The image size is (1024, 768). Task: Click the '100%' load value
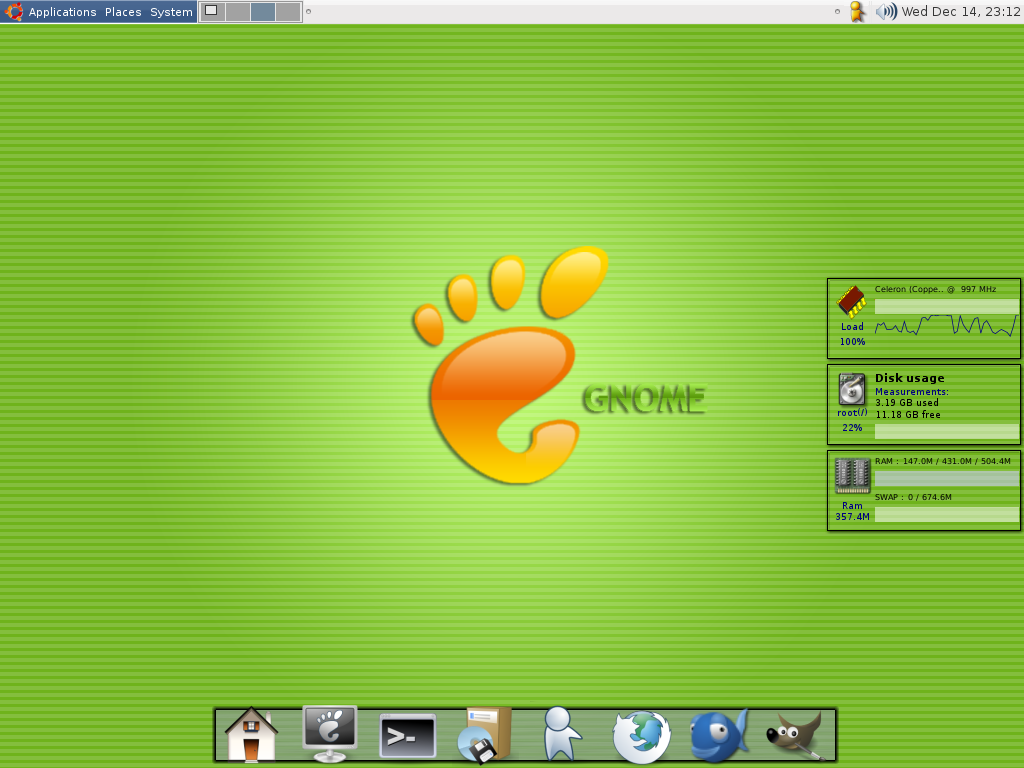tap(852, 342)
